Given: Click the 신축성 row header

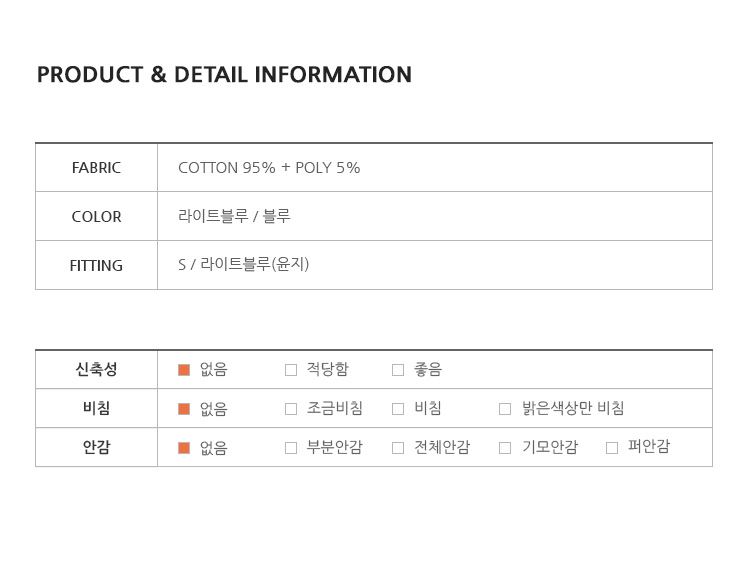Looking at the screenshot, I should pos(96,369).
